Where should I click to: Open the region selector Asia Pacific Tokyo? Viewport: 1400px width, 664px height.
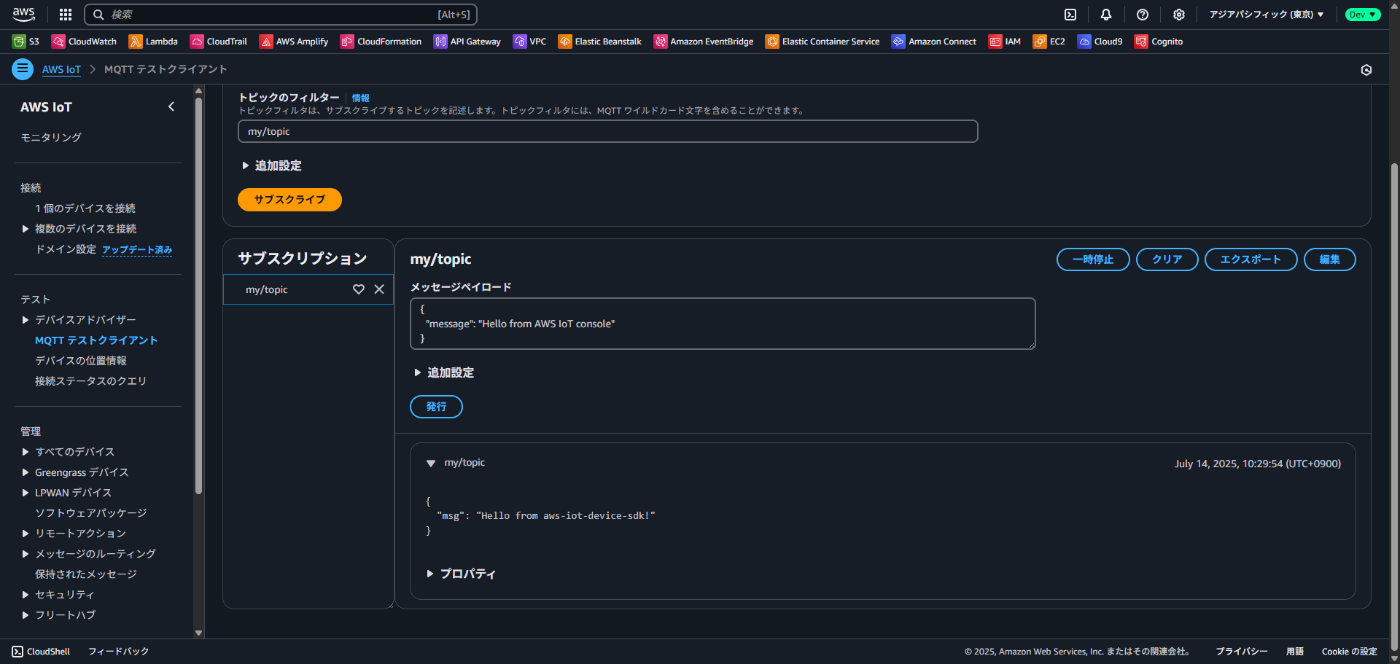tap(1266, 15)
